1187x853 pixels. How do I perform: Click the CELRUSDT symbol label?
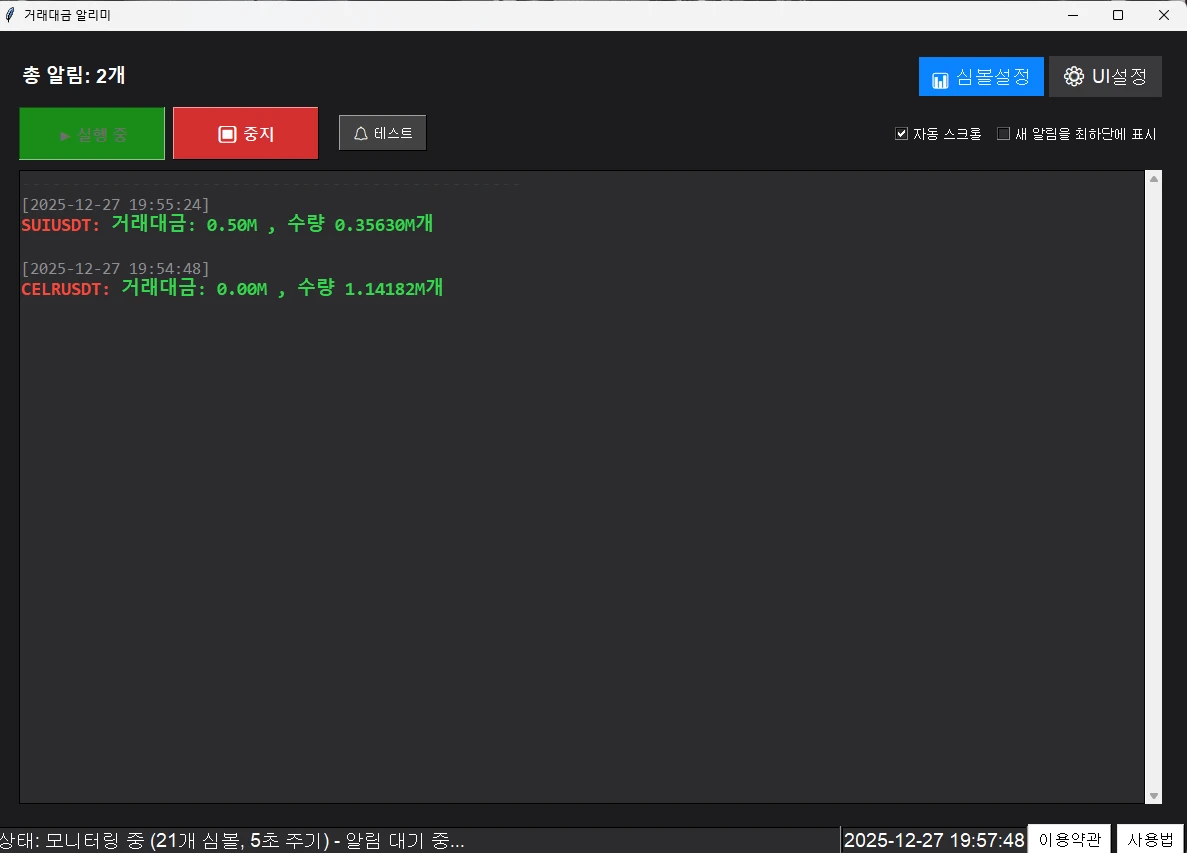(66, 289)
